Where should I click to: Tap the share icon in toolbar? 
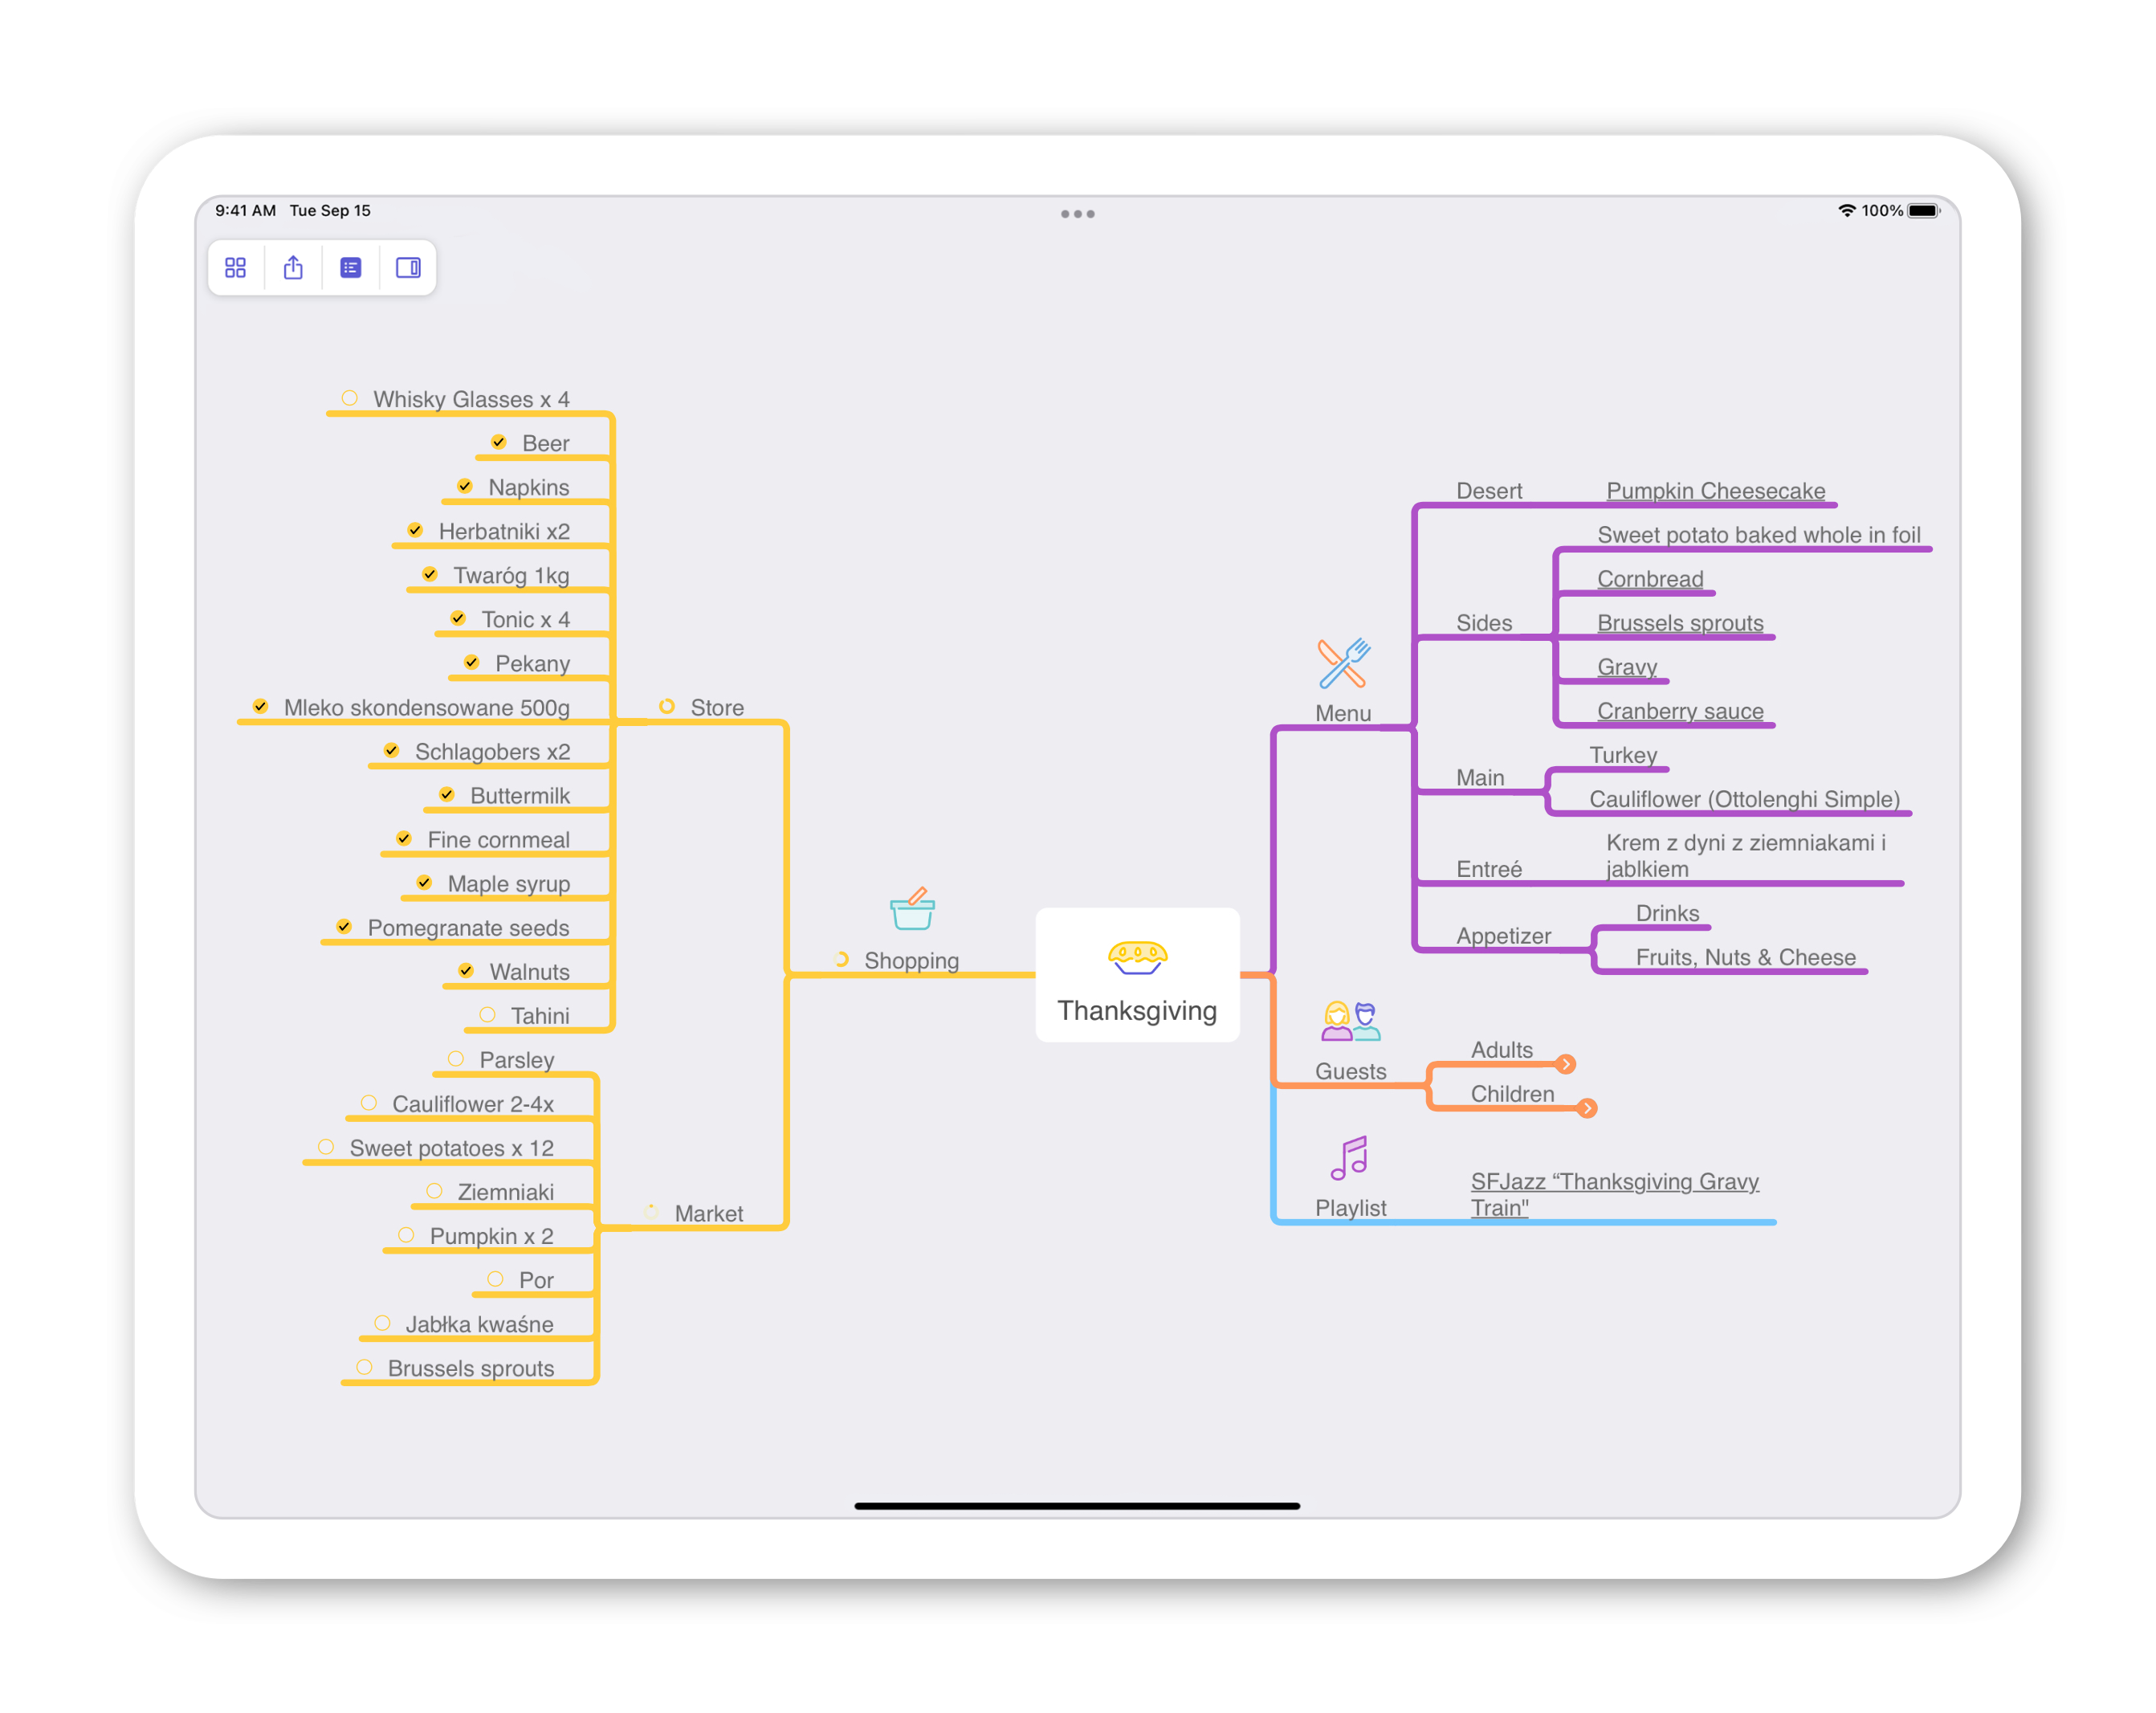[x=293, y=267]
